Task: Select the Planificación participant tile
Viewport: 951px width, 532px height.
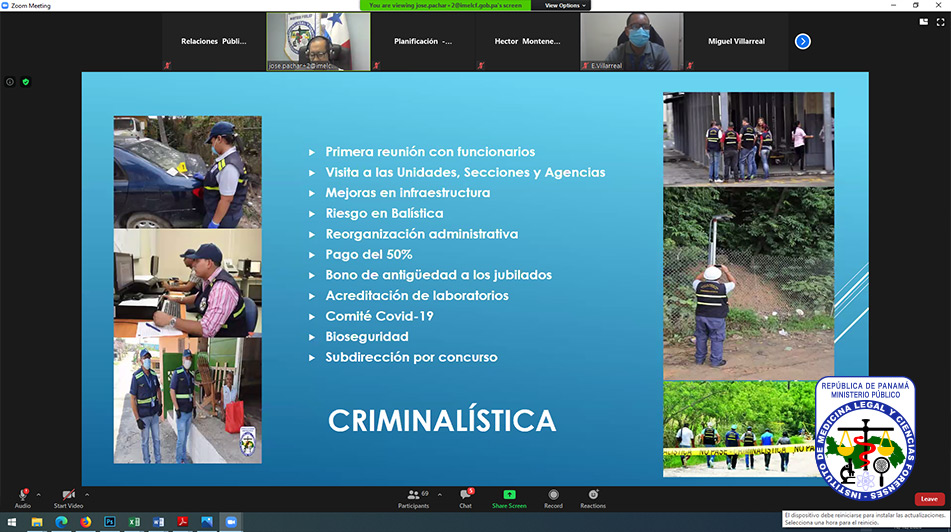Action: pyautogui.click(x=423, y=41)
